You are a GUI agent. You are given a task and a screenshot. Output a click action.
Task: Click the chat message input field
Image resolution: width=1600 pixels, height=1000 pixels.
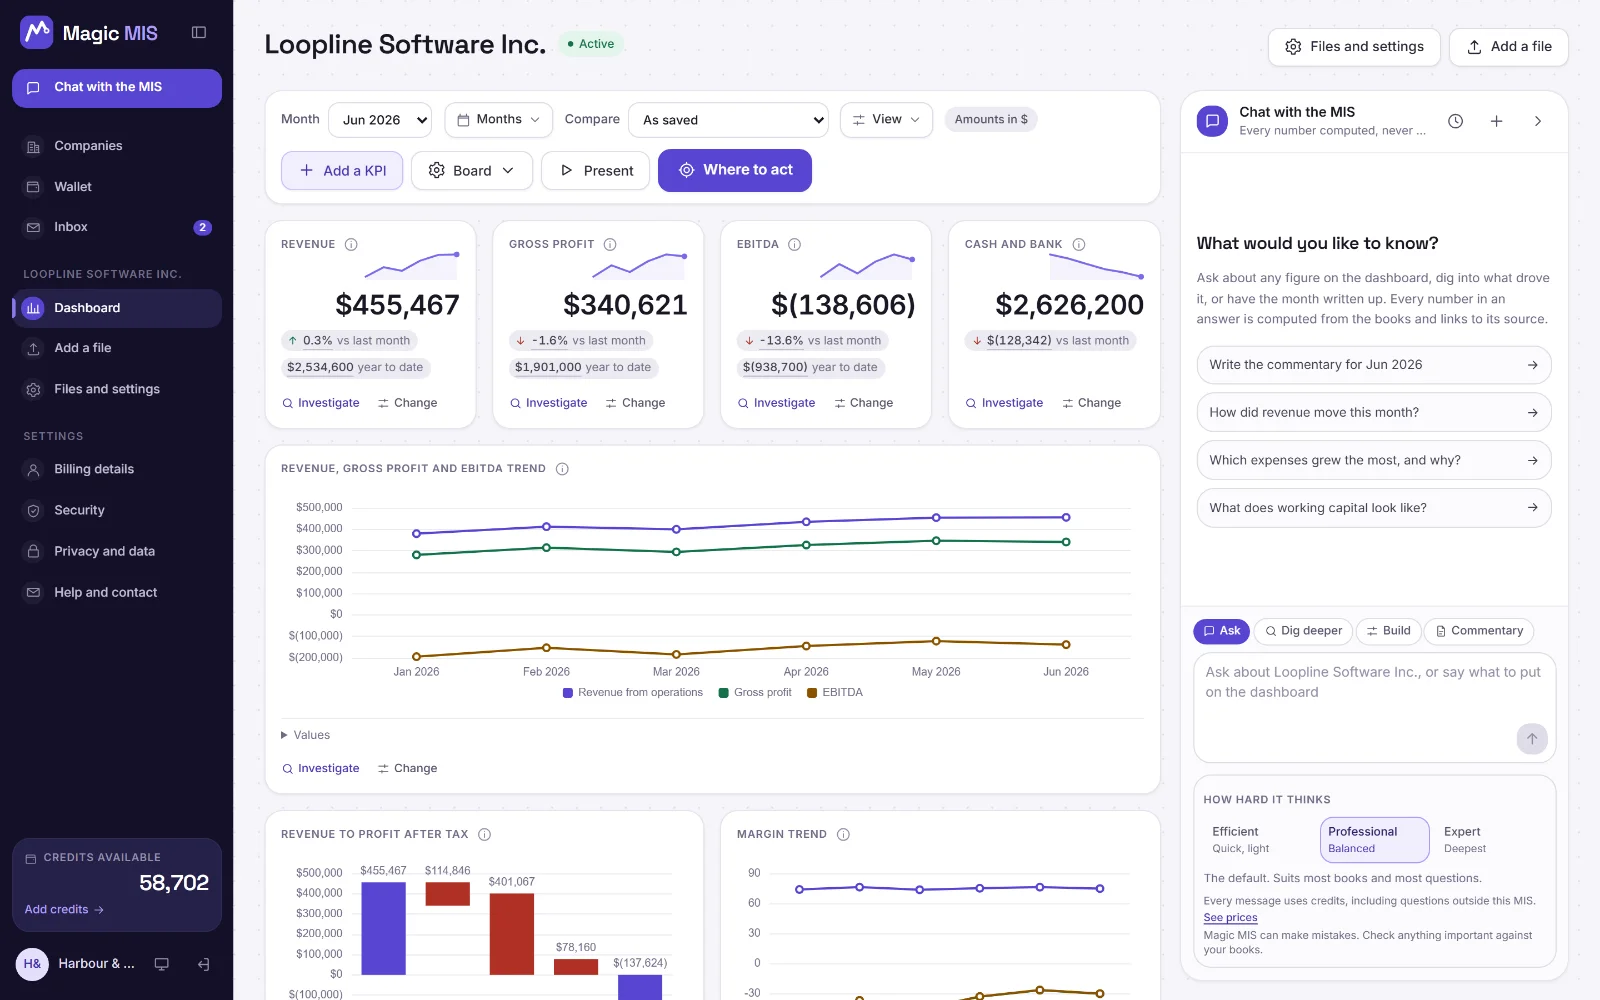[x=1374, y=707]
